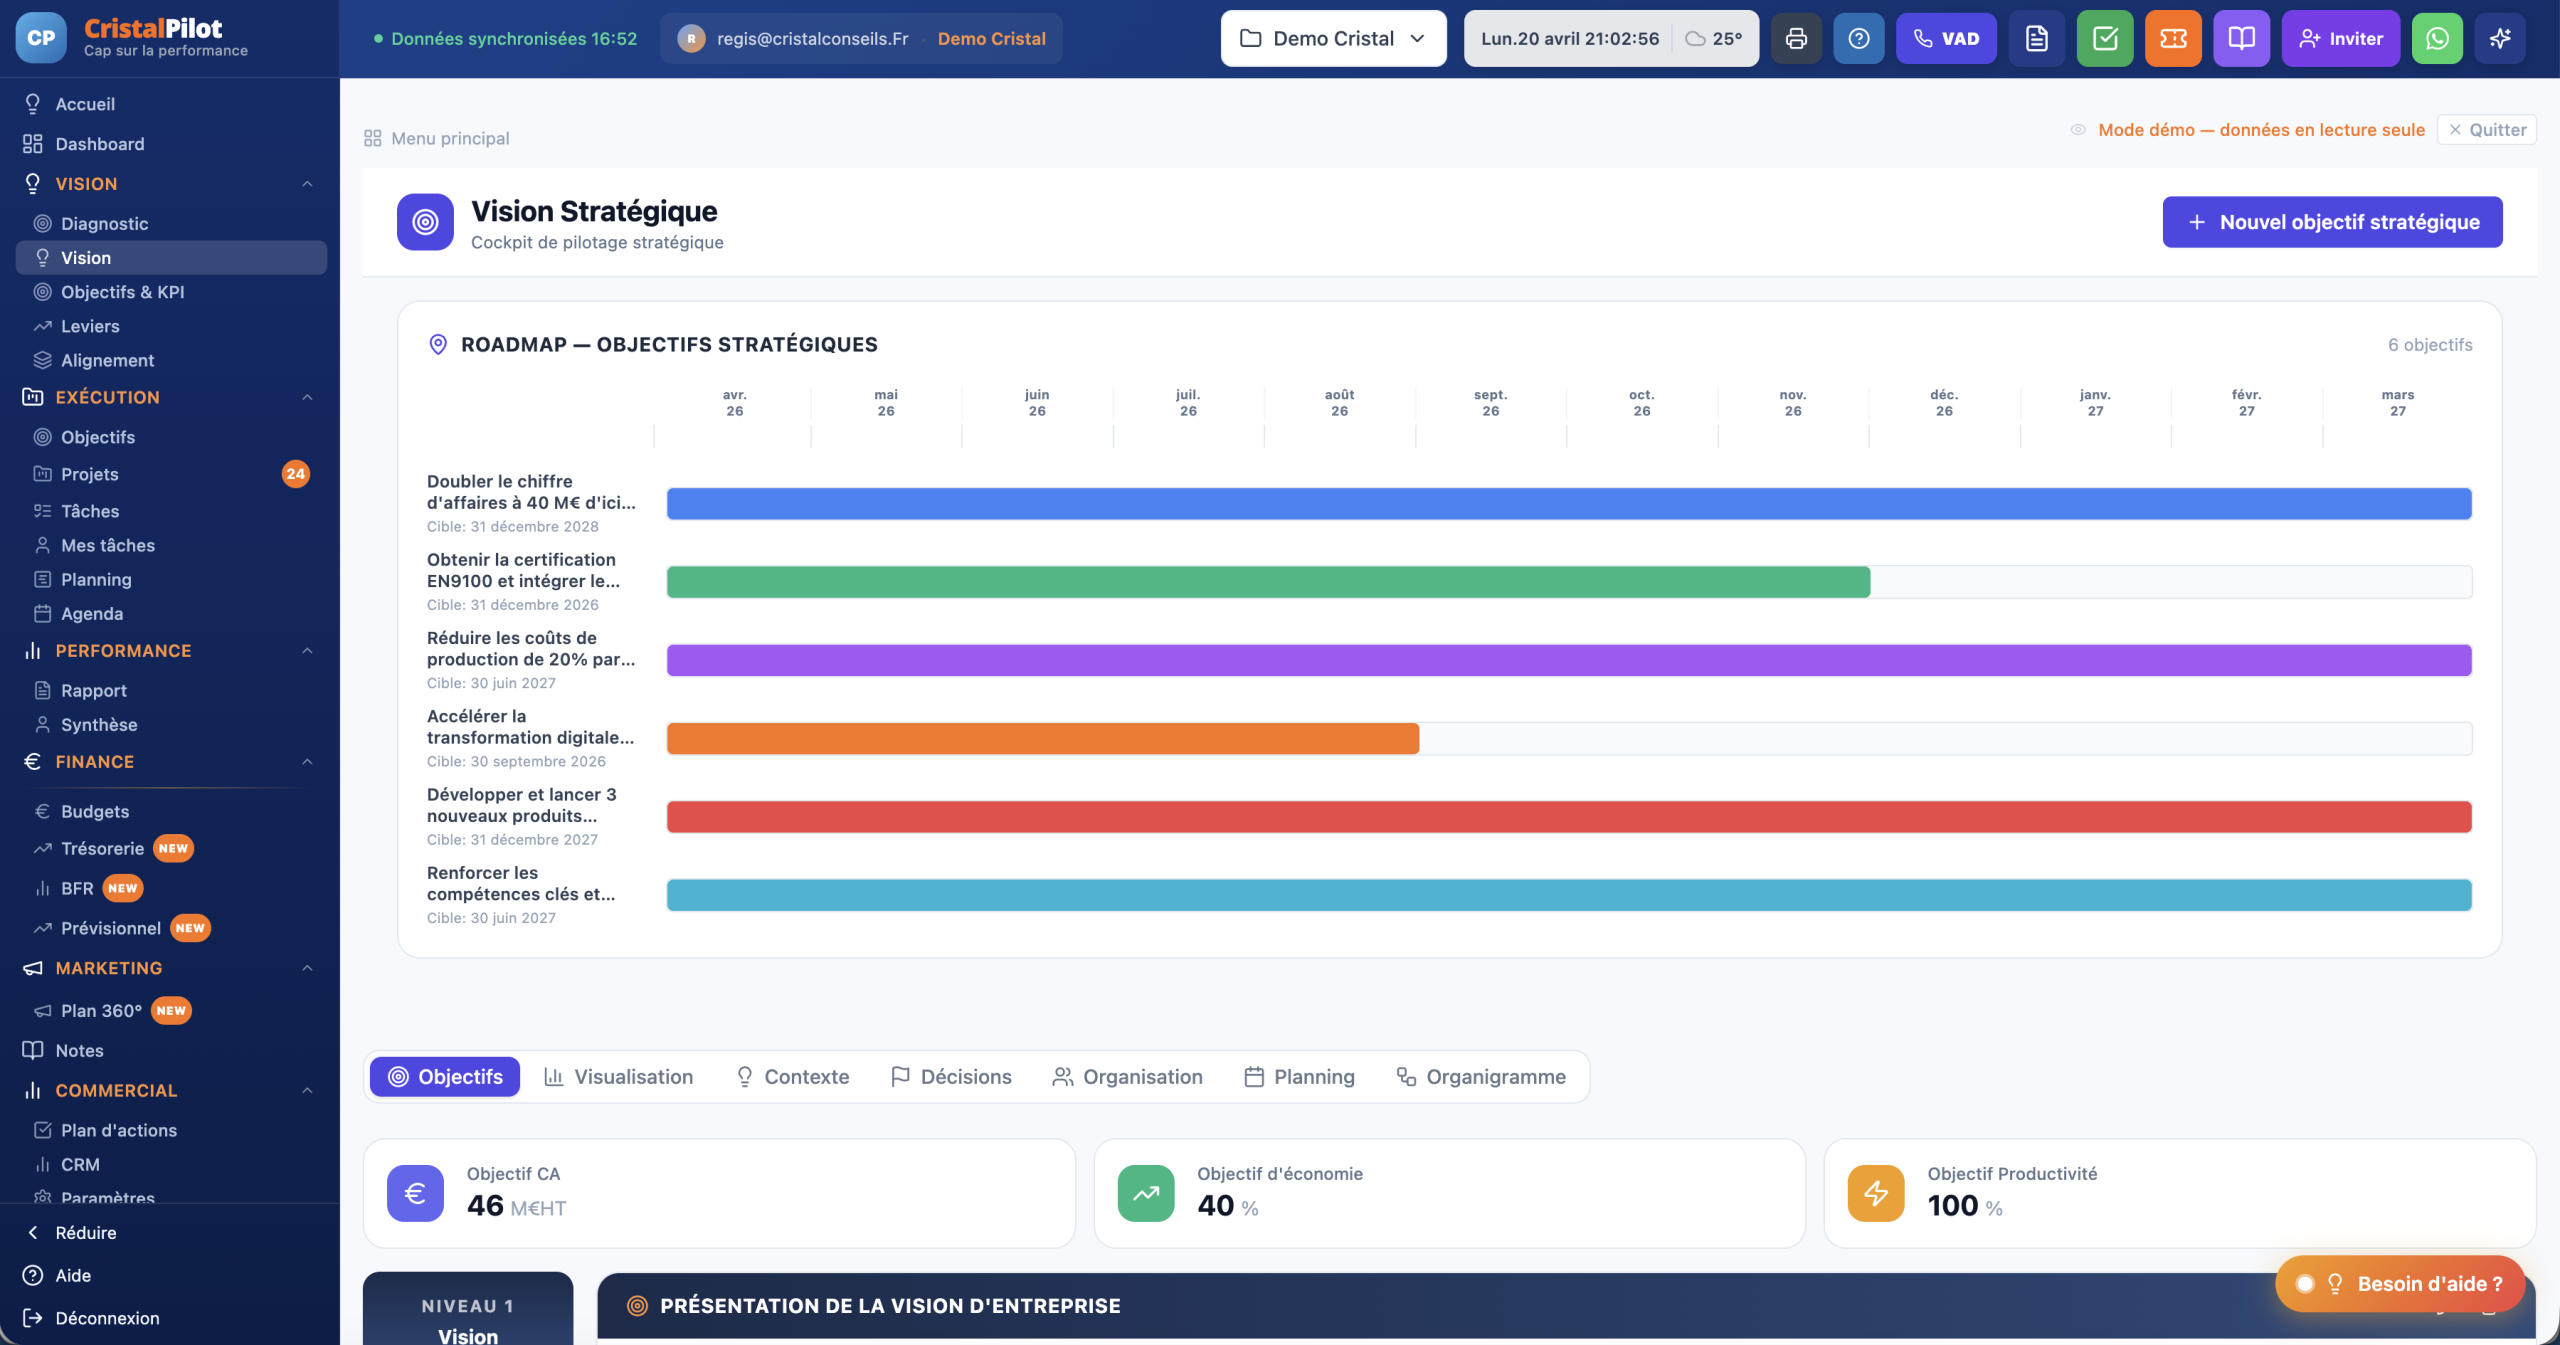Open the green checklist icon button

tap(2105, 39)
